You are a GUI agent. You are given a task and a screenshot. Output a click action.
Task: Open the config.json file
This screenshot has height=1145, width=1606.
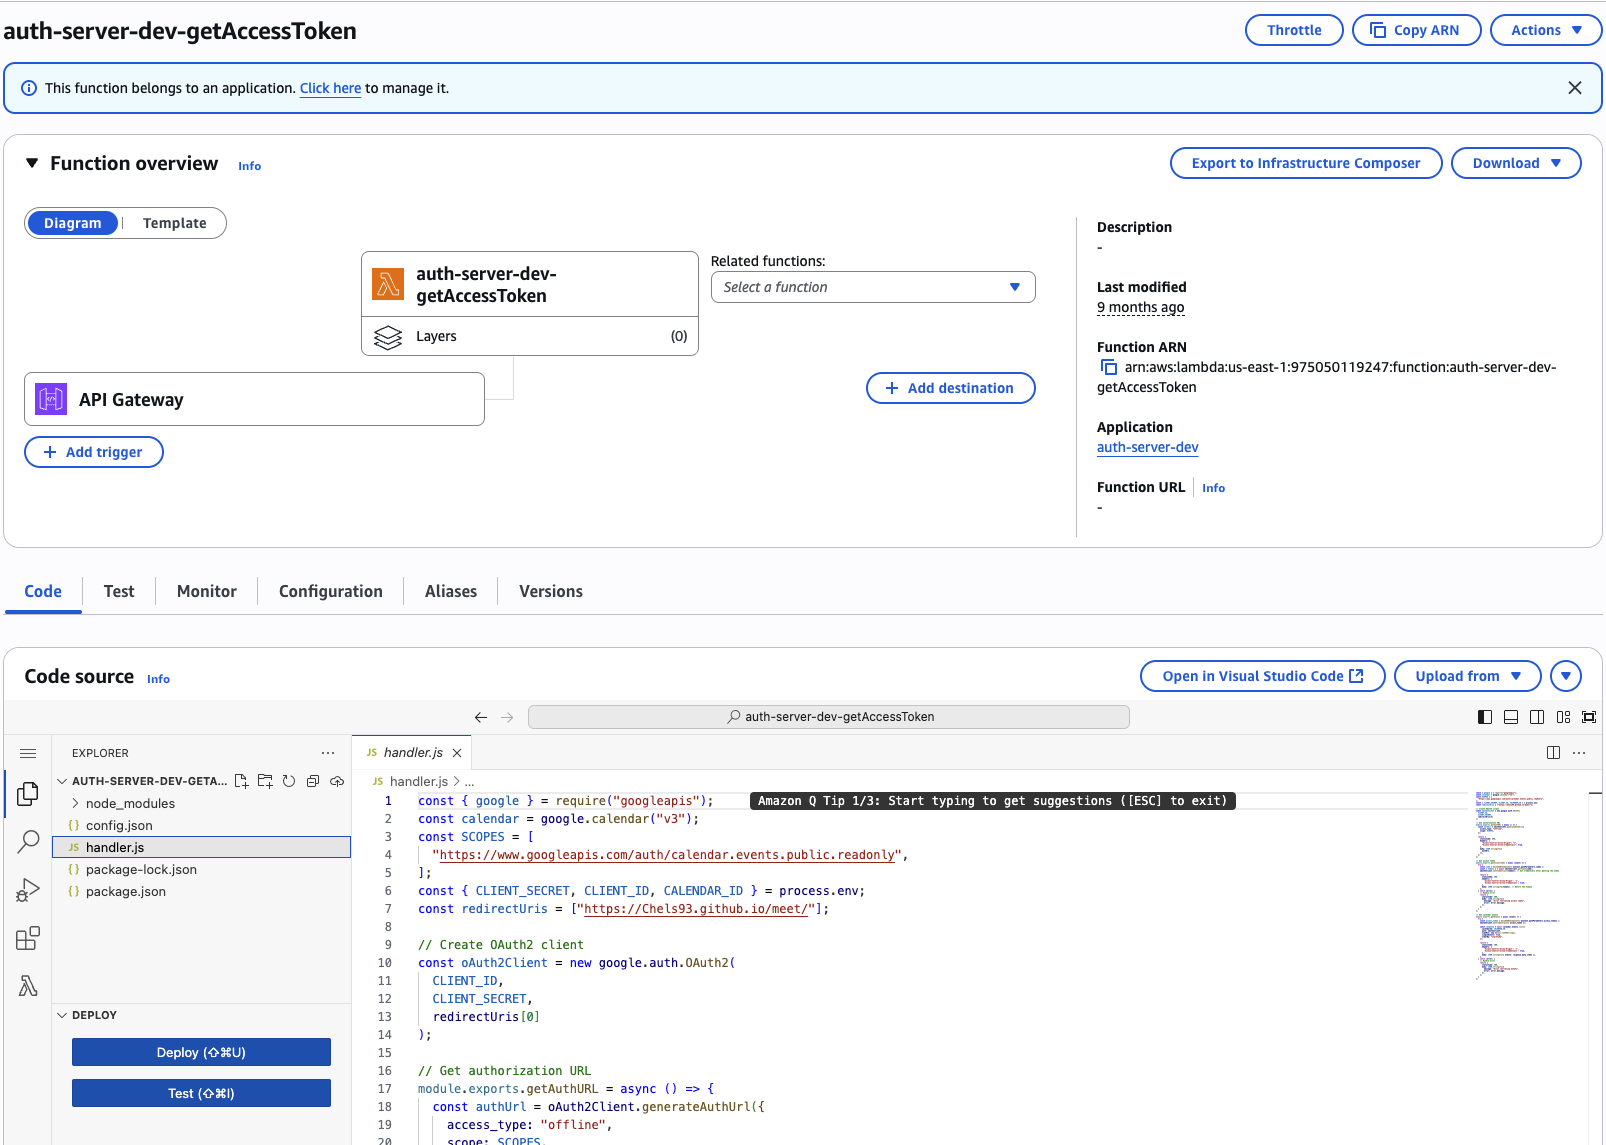tap(201, 825)
